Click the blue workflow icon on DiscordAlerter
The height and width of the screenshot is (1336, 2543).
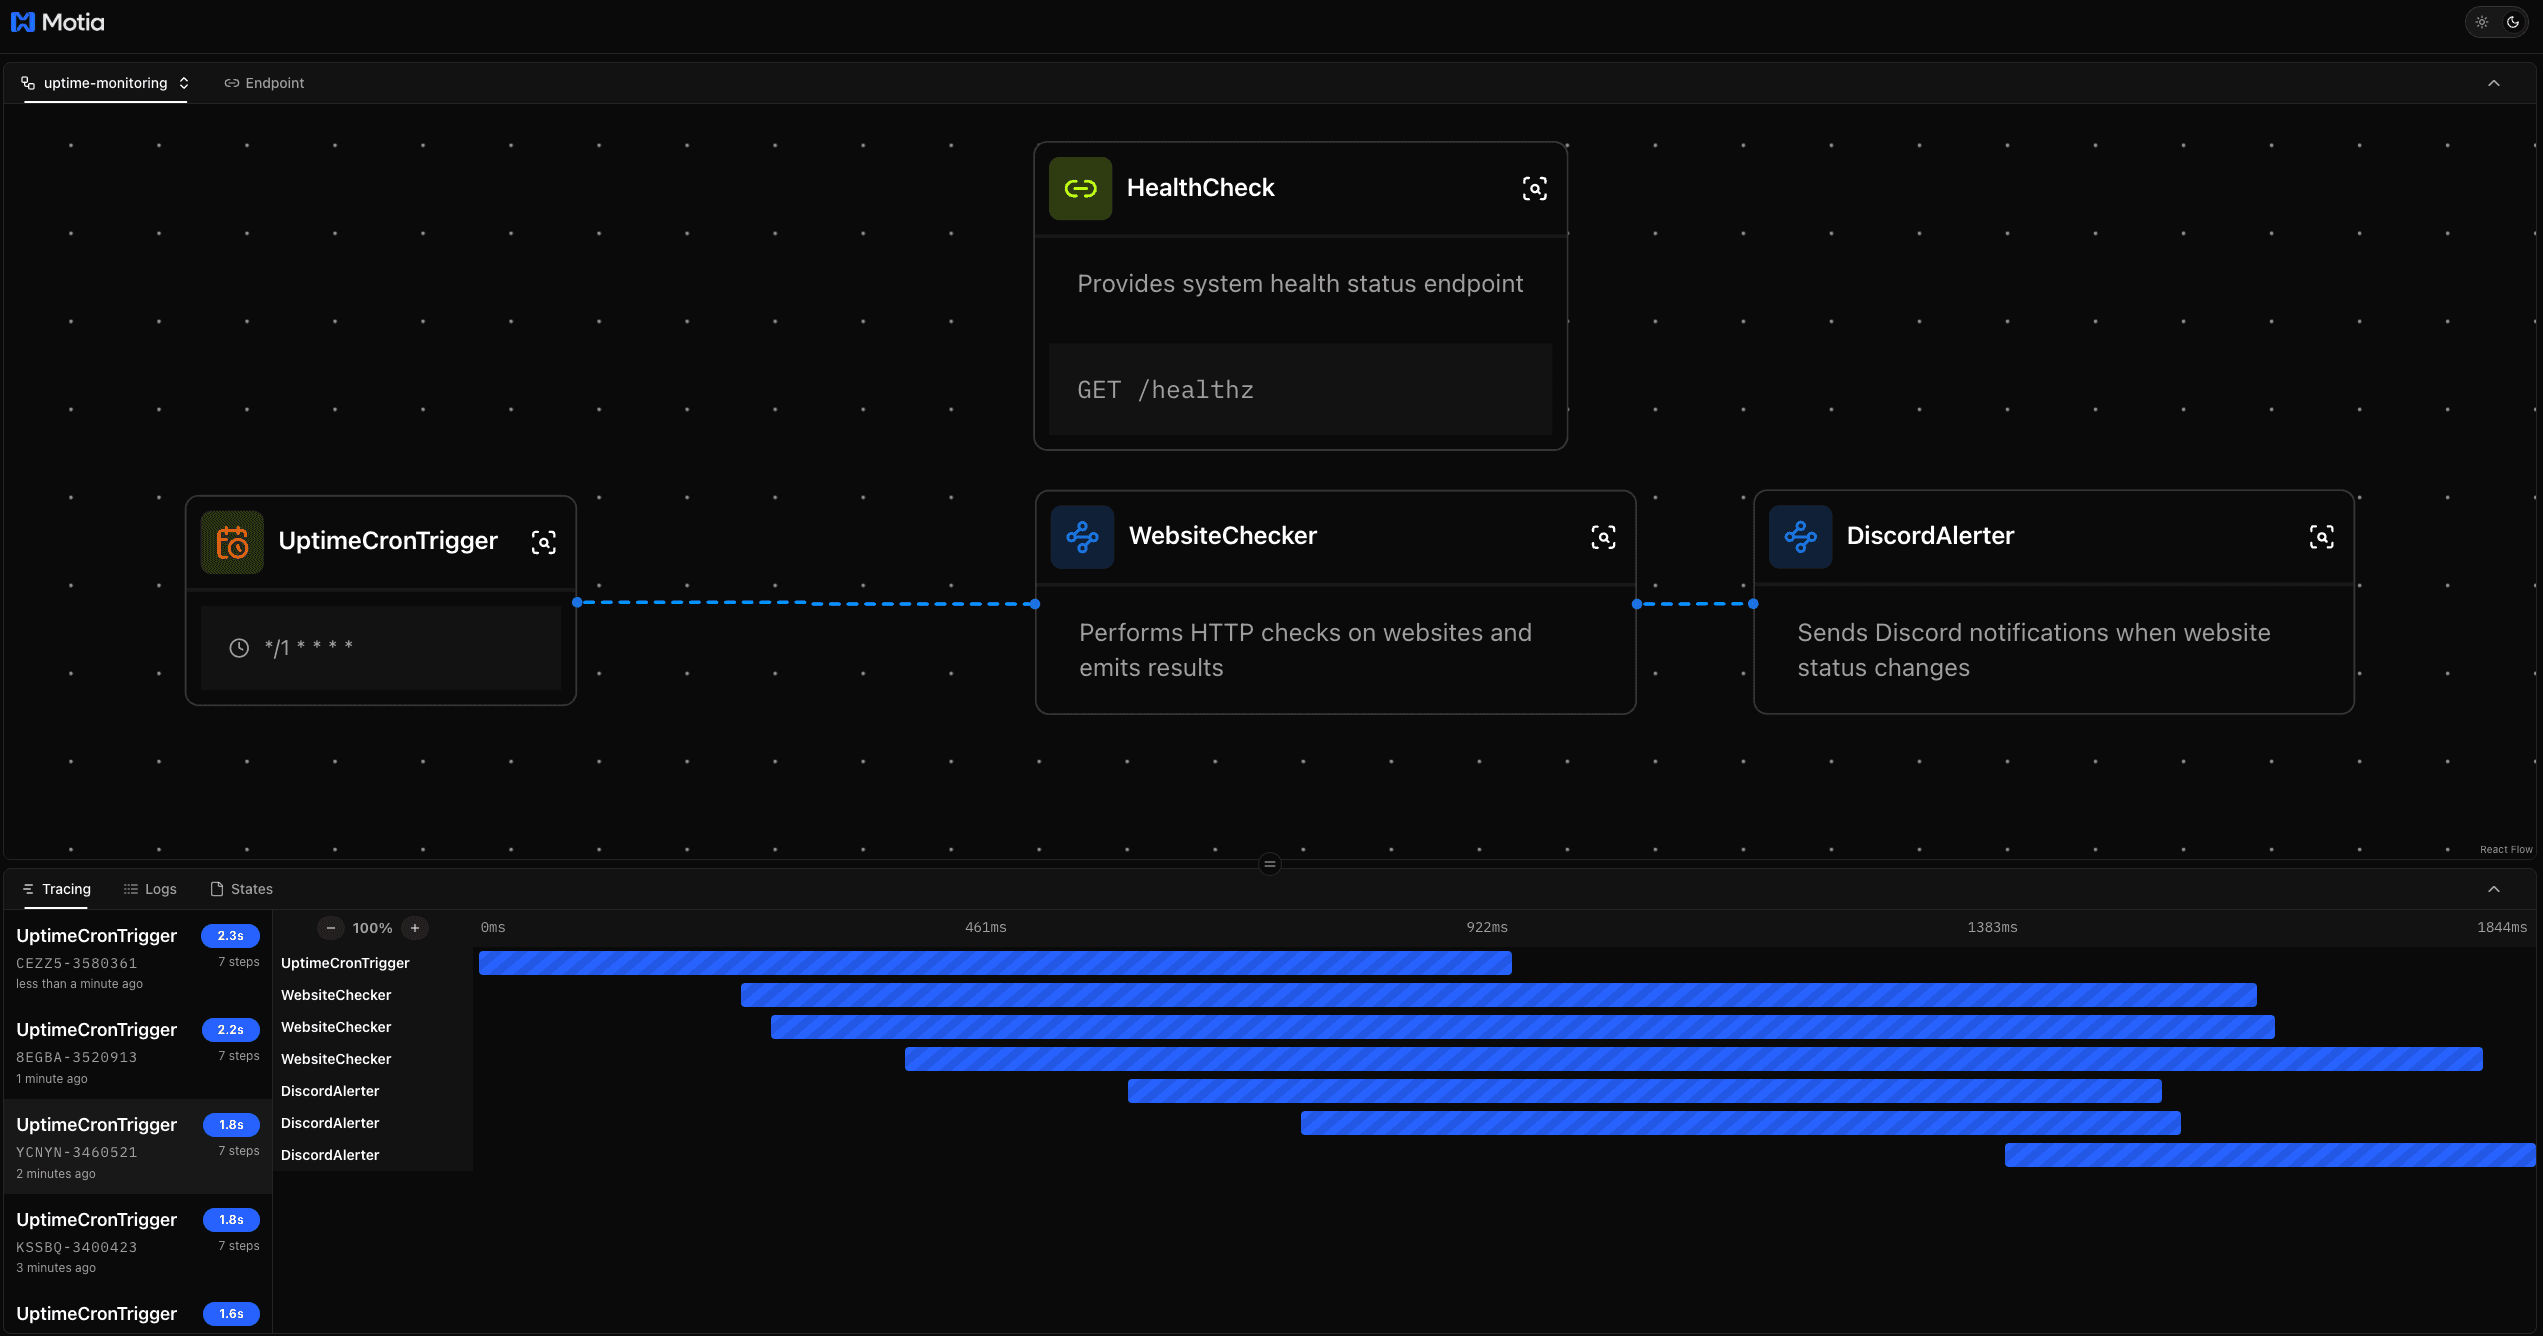(1800, 537)
